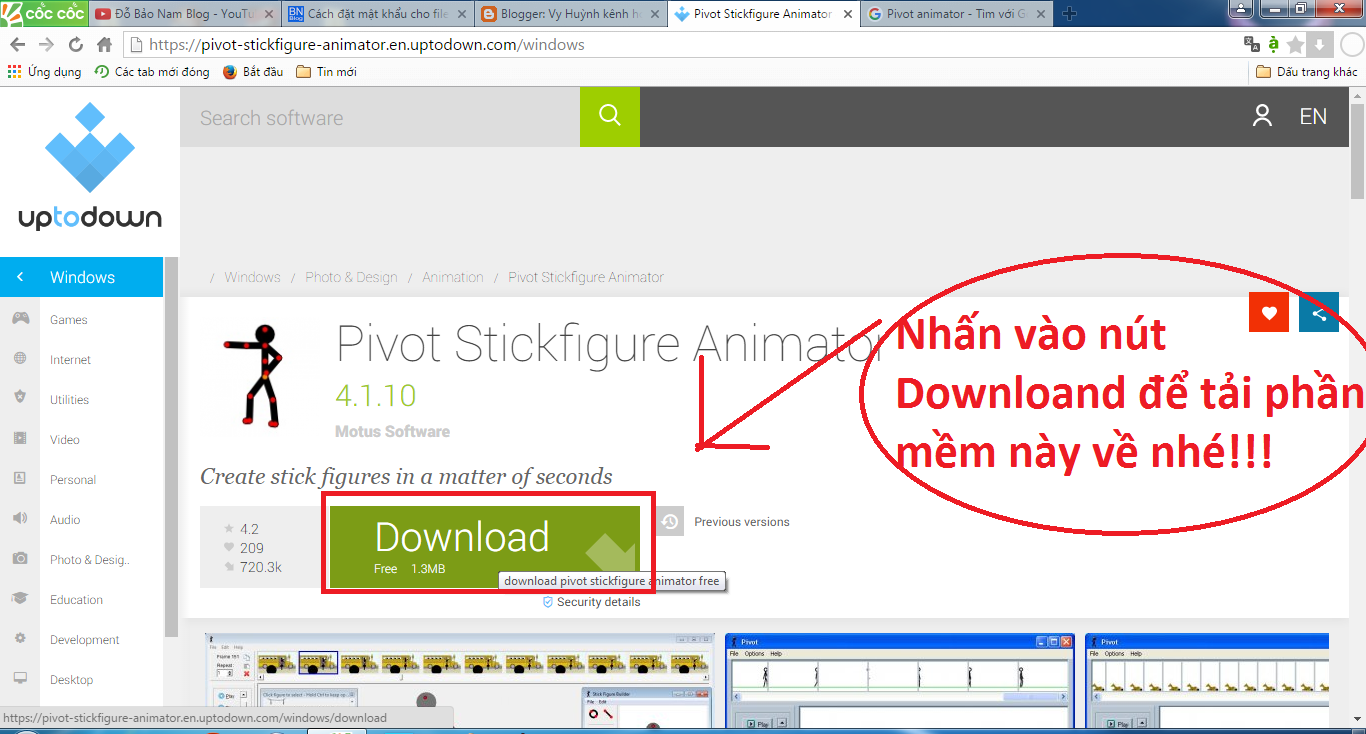This screenshot has height=734, width=1366.
Task: Open the Ứng dụng apps bookmark
Action: click(x=44, y=72)
